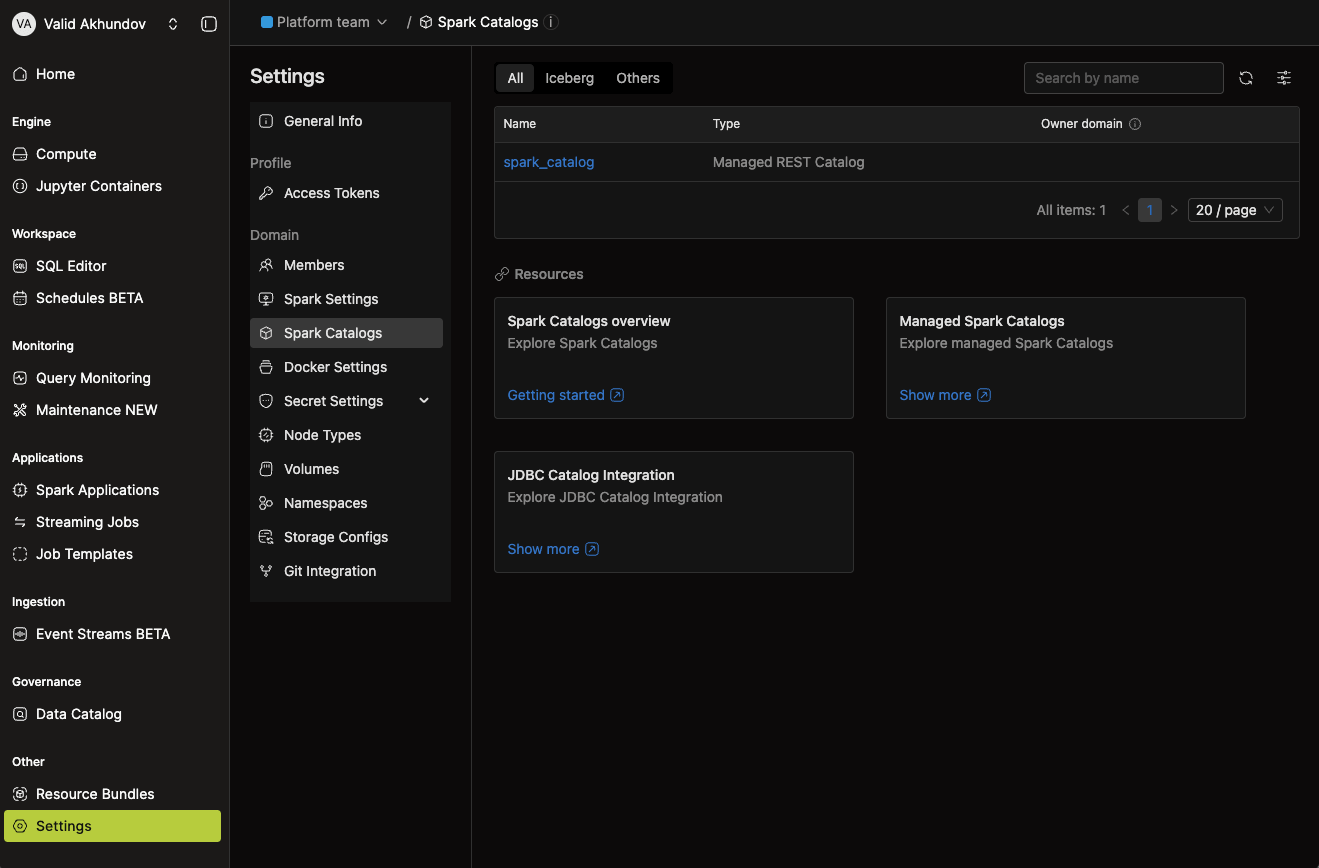
Task: Click the refresh icon beside search
Action: tap(1246, 78)
